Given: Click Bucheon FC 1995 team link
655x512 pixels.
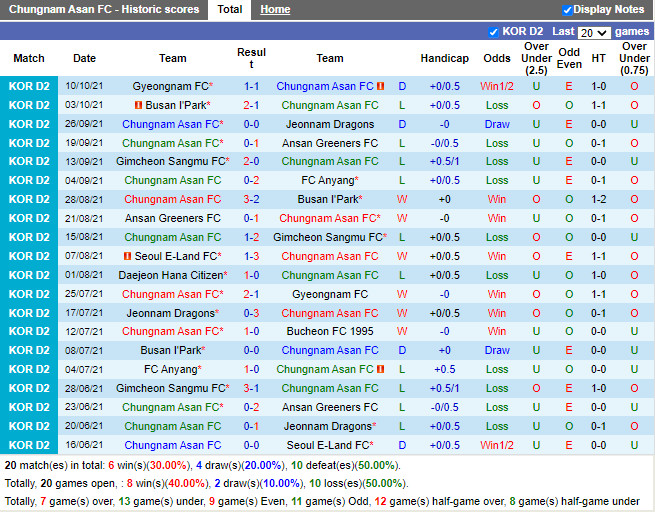Looking at the screenshot, I should [329, 332].
